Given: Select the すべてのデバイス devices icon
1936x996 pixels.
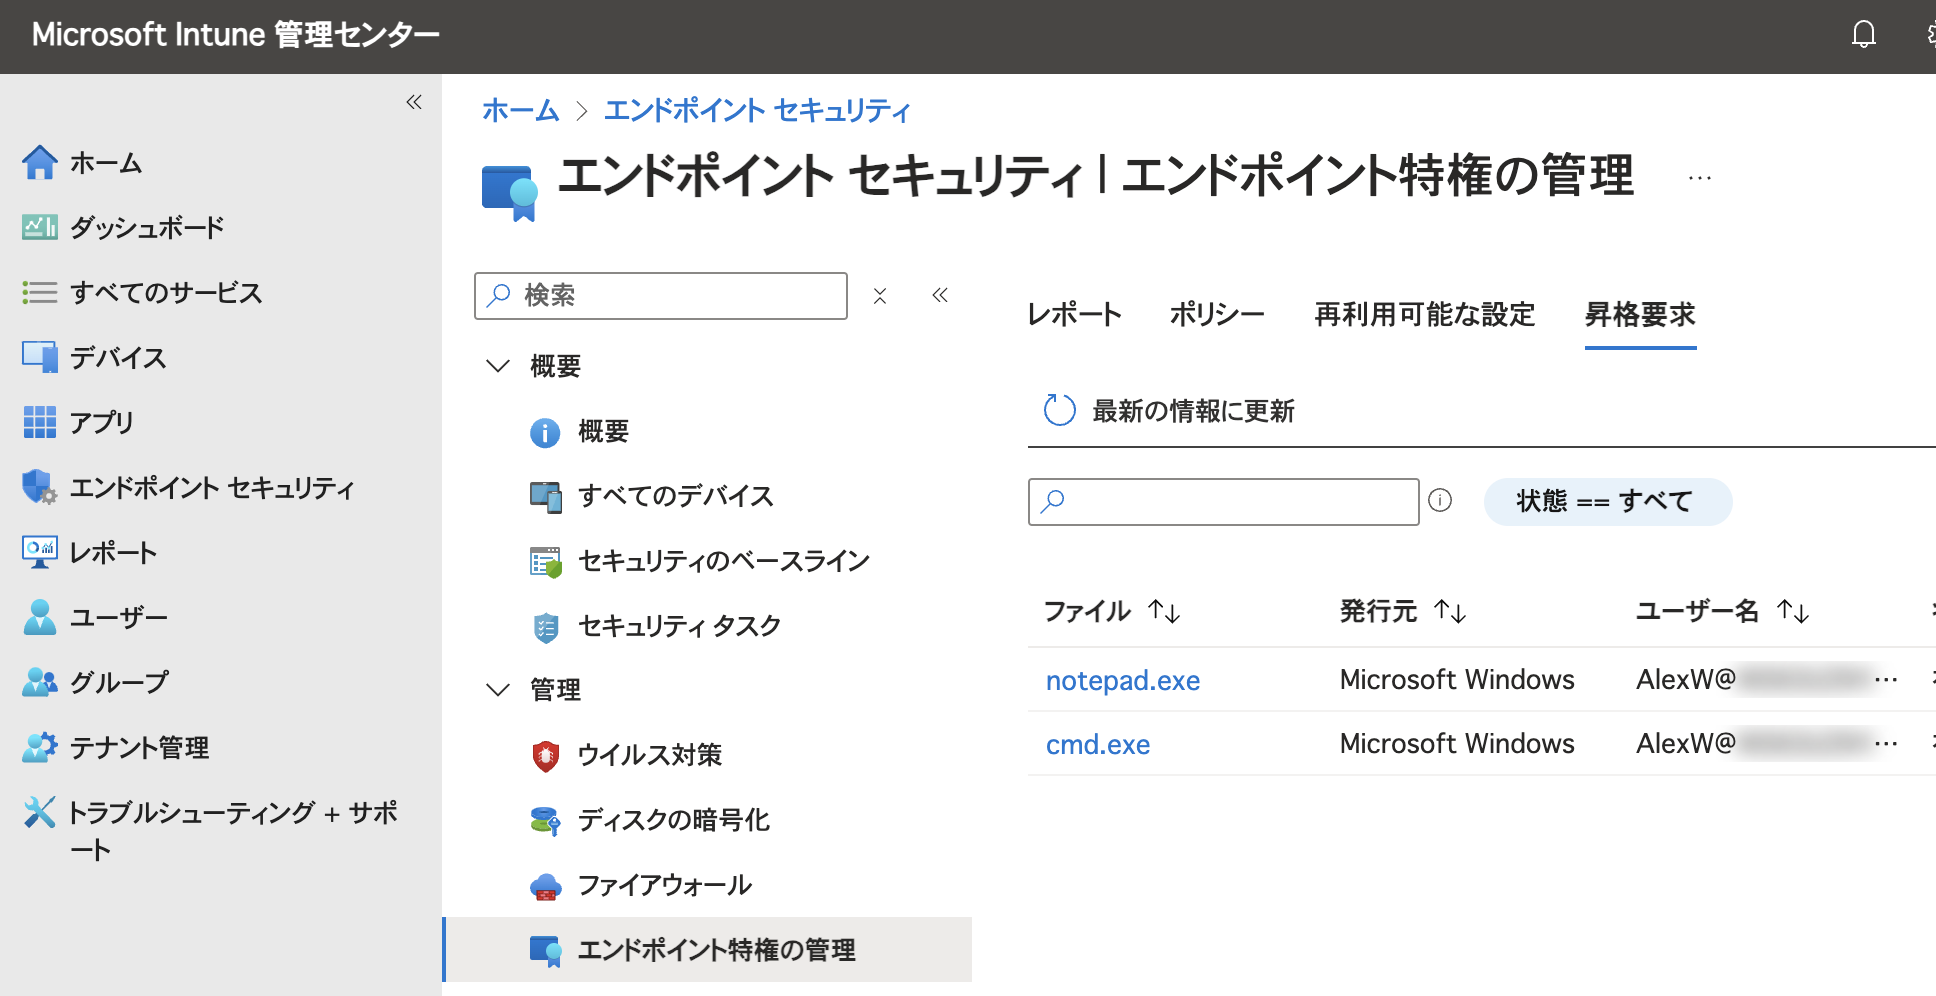Looking at the screenshot, I should [x=545, y=497].
